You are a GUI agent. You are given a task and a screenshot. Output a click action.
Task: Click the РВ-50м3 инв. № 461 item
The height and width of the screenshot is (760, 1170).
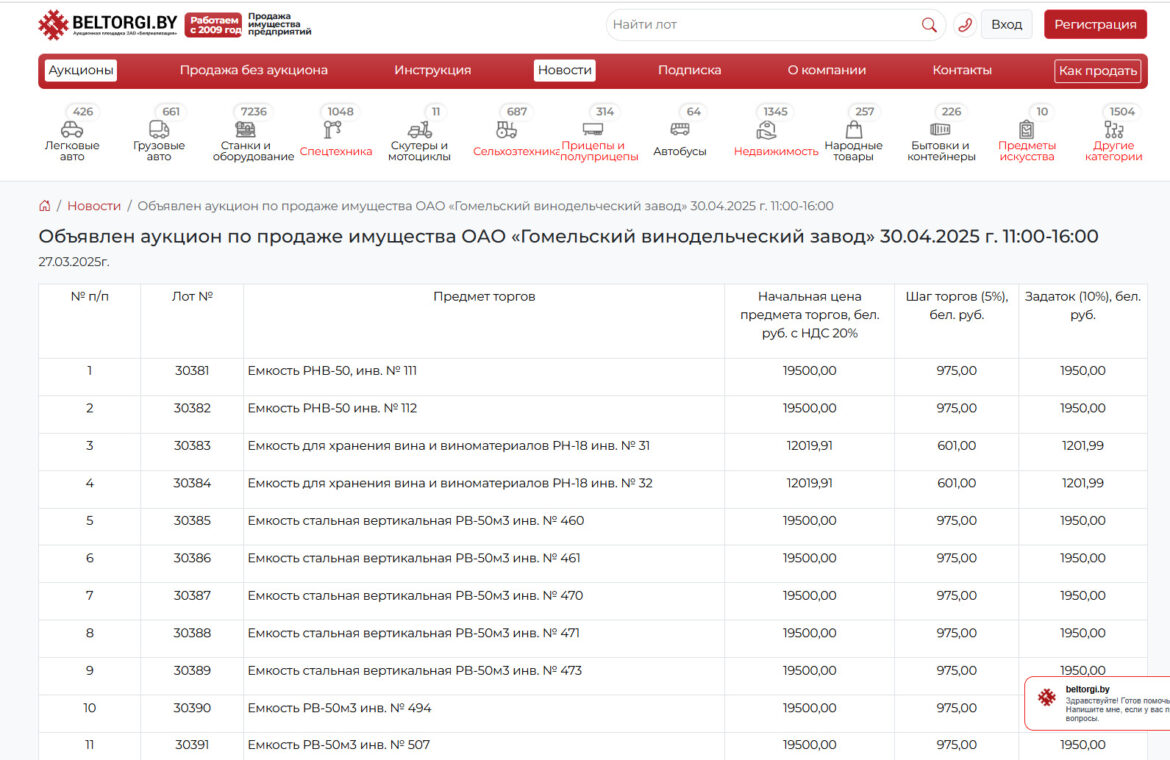click(x=414, y=558)
